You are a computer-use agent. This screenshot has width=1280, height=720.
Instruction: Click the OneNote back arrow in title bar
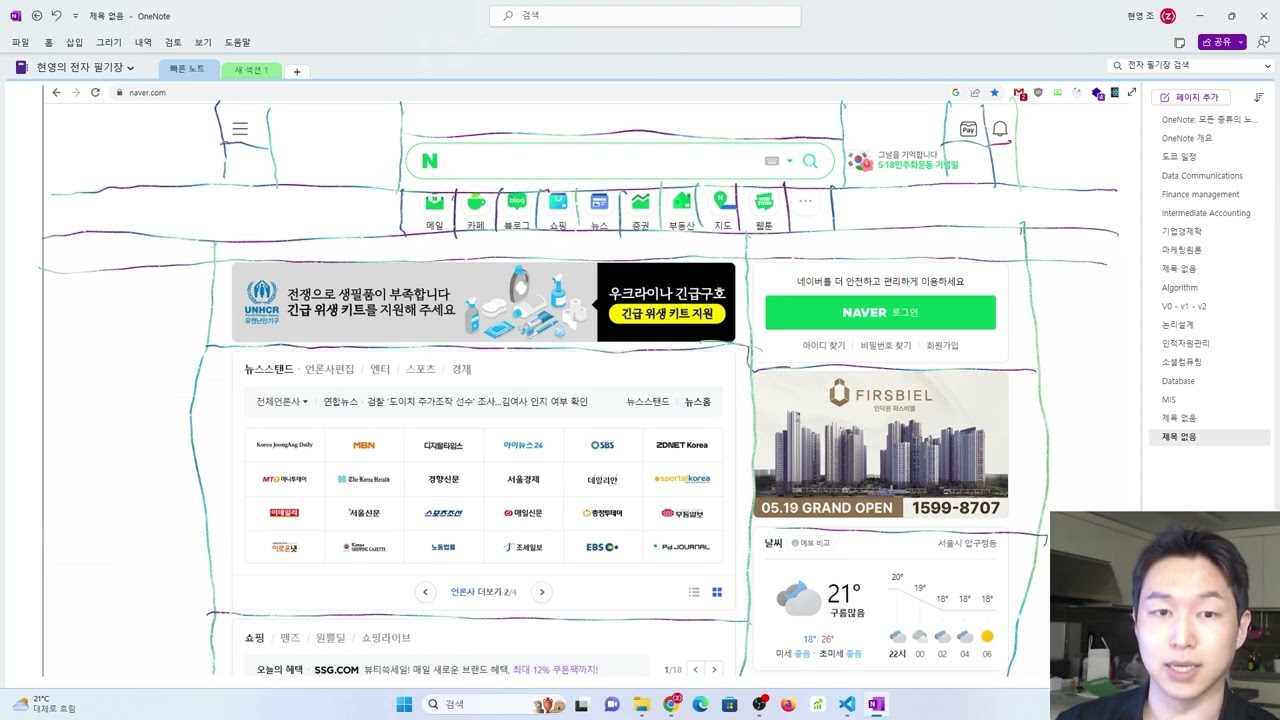tap(37, 16)
